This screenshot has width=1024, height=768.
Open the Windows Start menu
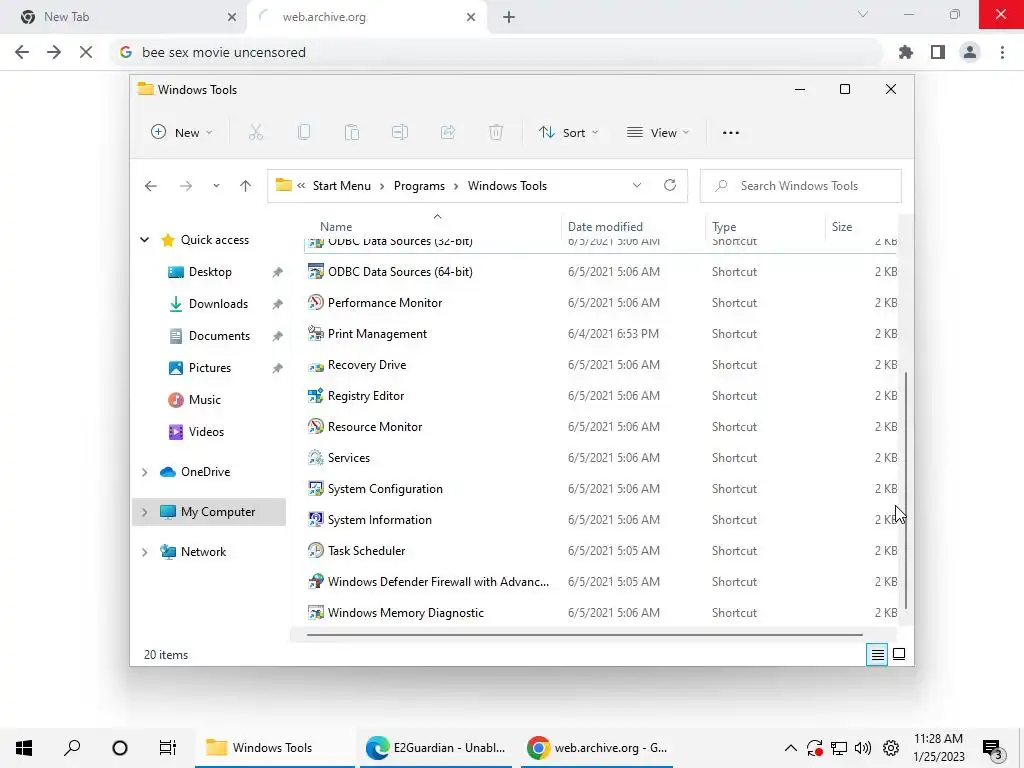tap(24, 748)
